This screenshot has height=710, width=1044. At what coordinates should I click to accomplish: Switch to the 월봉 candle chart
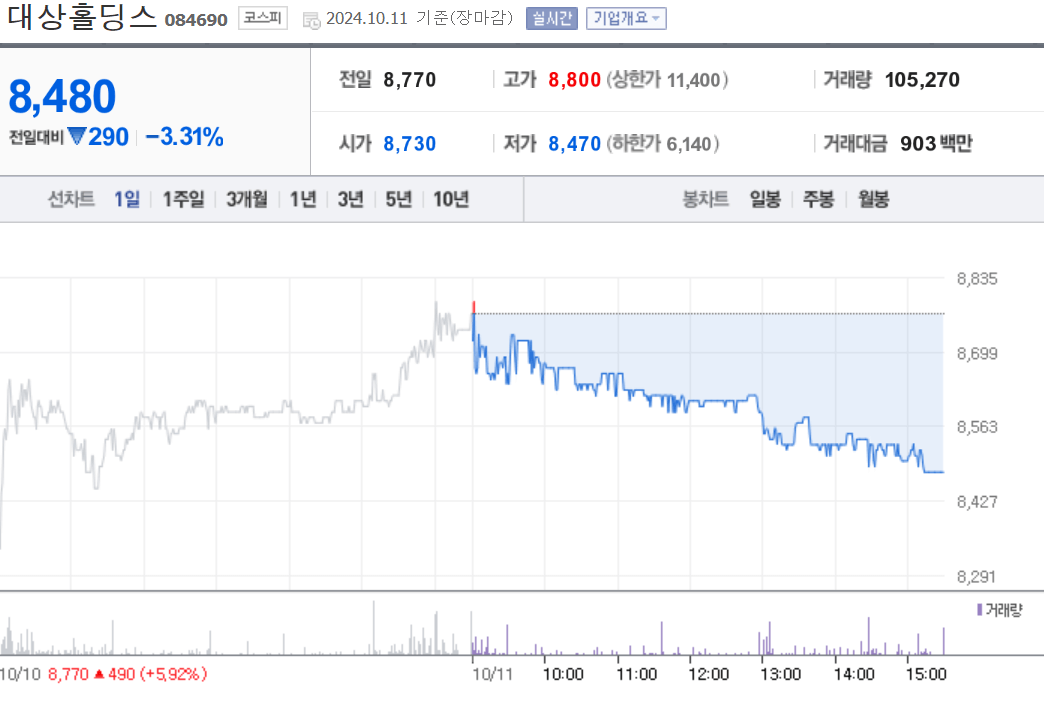coord(874,199)
